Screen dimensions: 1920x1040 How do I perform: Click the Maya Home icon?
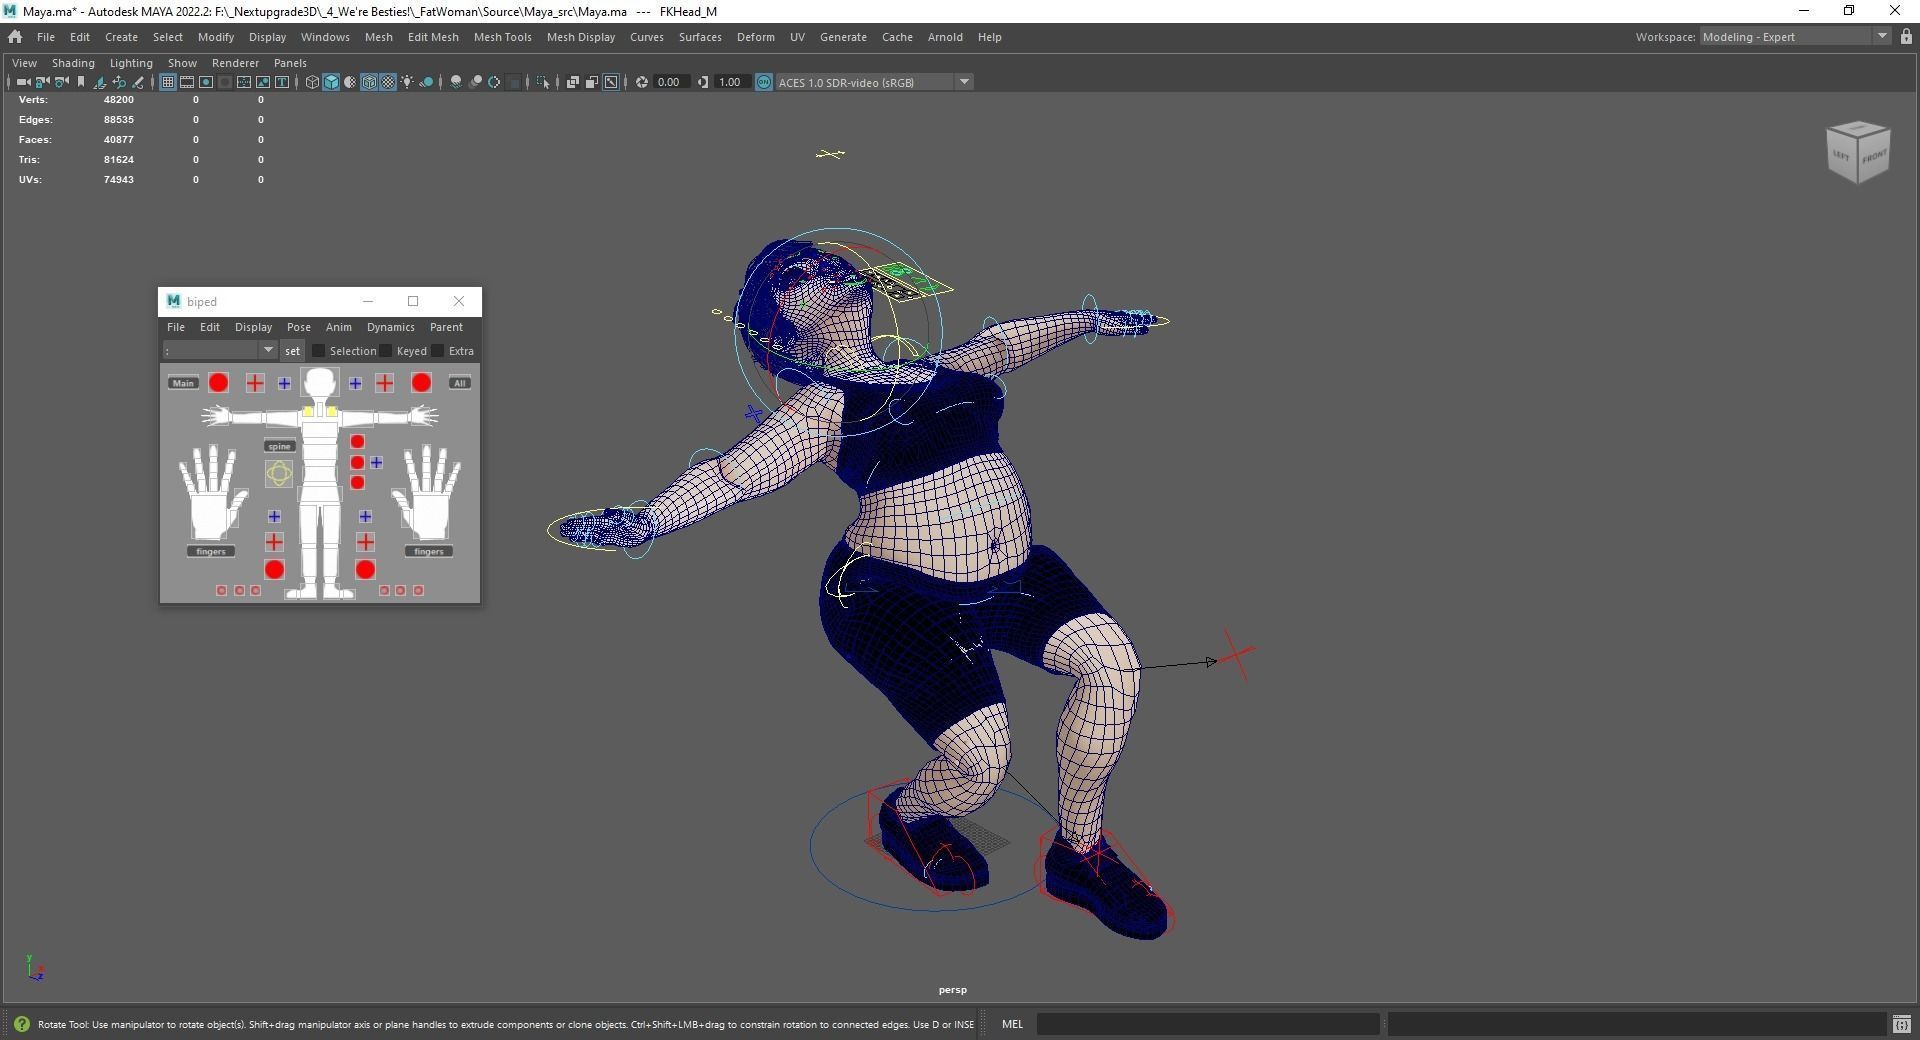click(x=15, y=37)
